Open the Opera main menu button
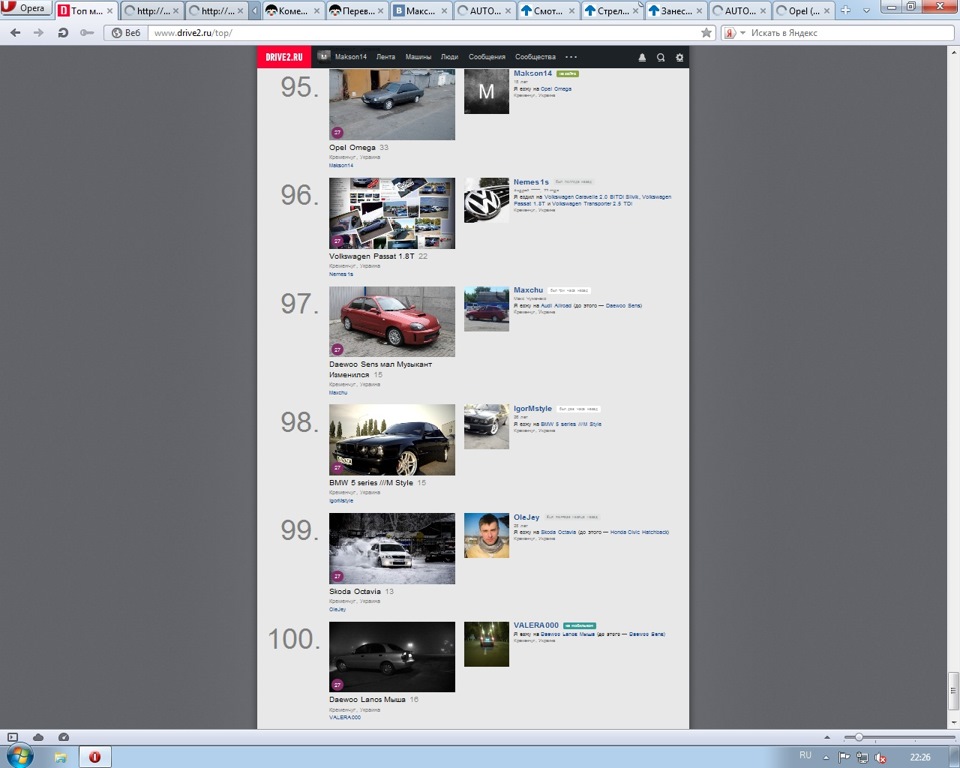Viewport: 960px width, 768px height. pyautogui.click(x=26, y=8)
